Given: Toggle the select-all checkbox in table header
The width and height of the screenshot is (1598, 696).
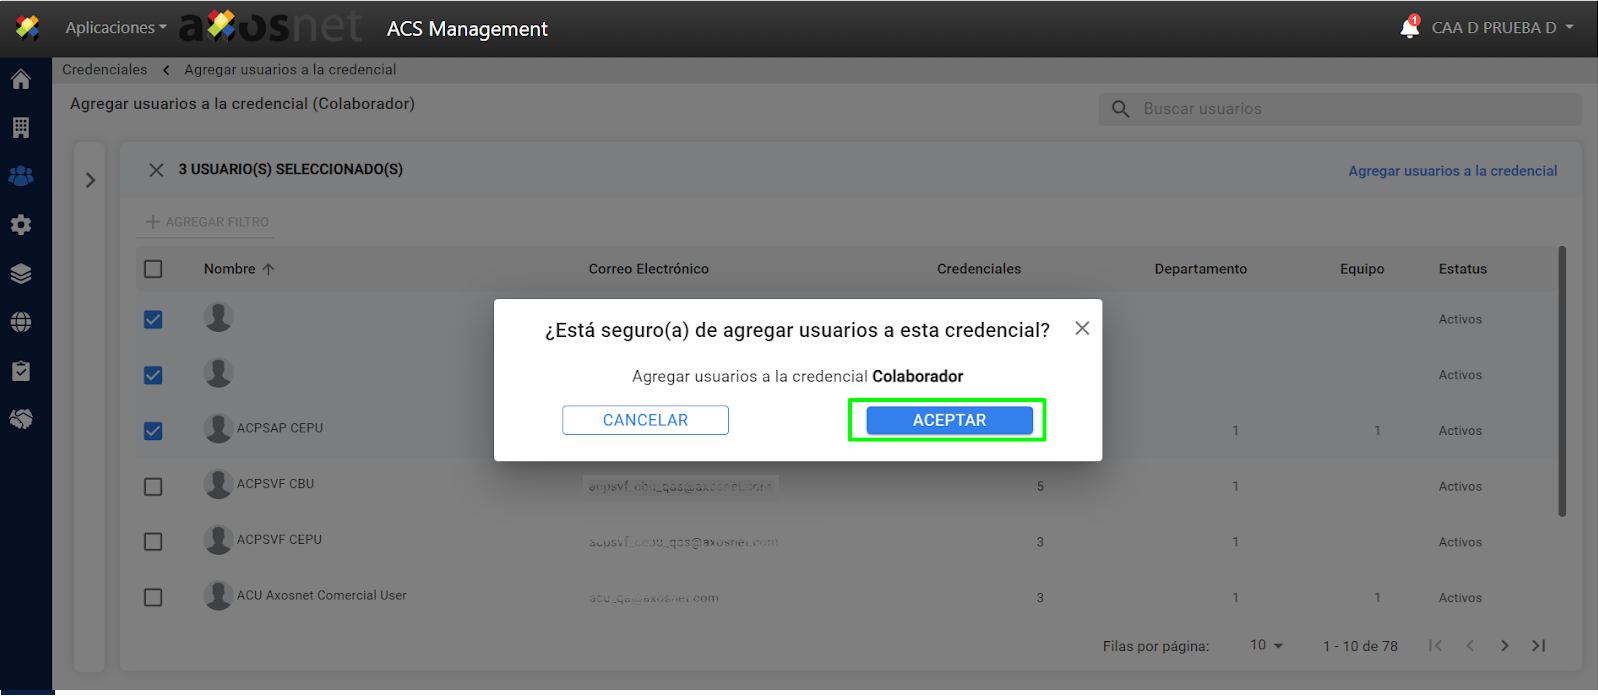Looking at the screenshot, I should (x=153, y=269).
